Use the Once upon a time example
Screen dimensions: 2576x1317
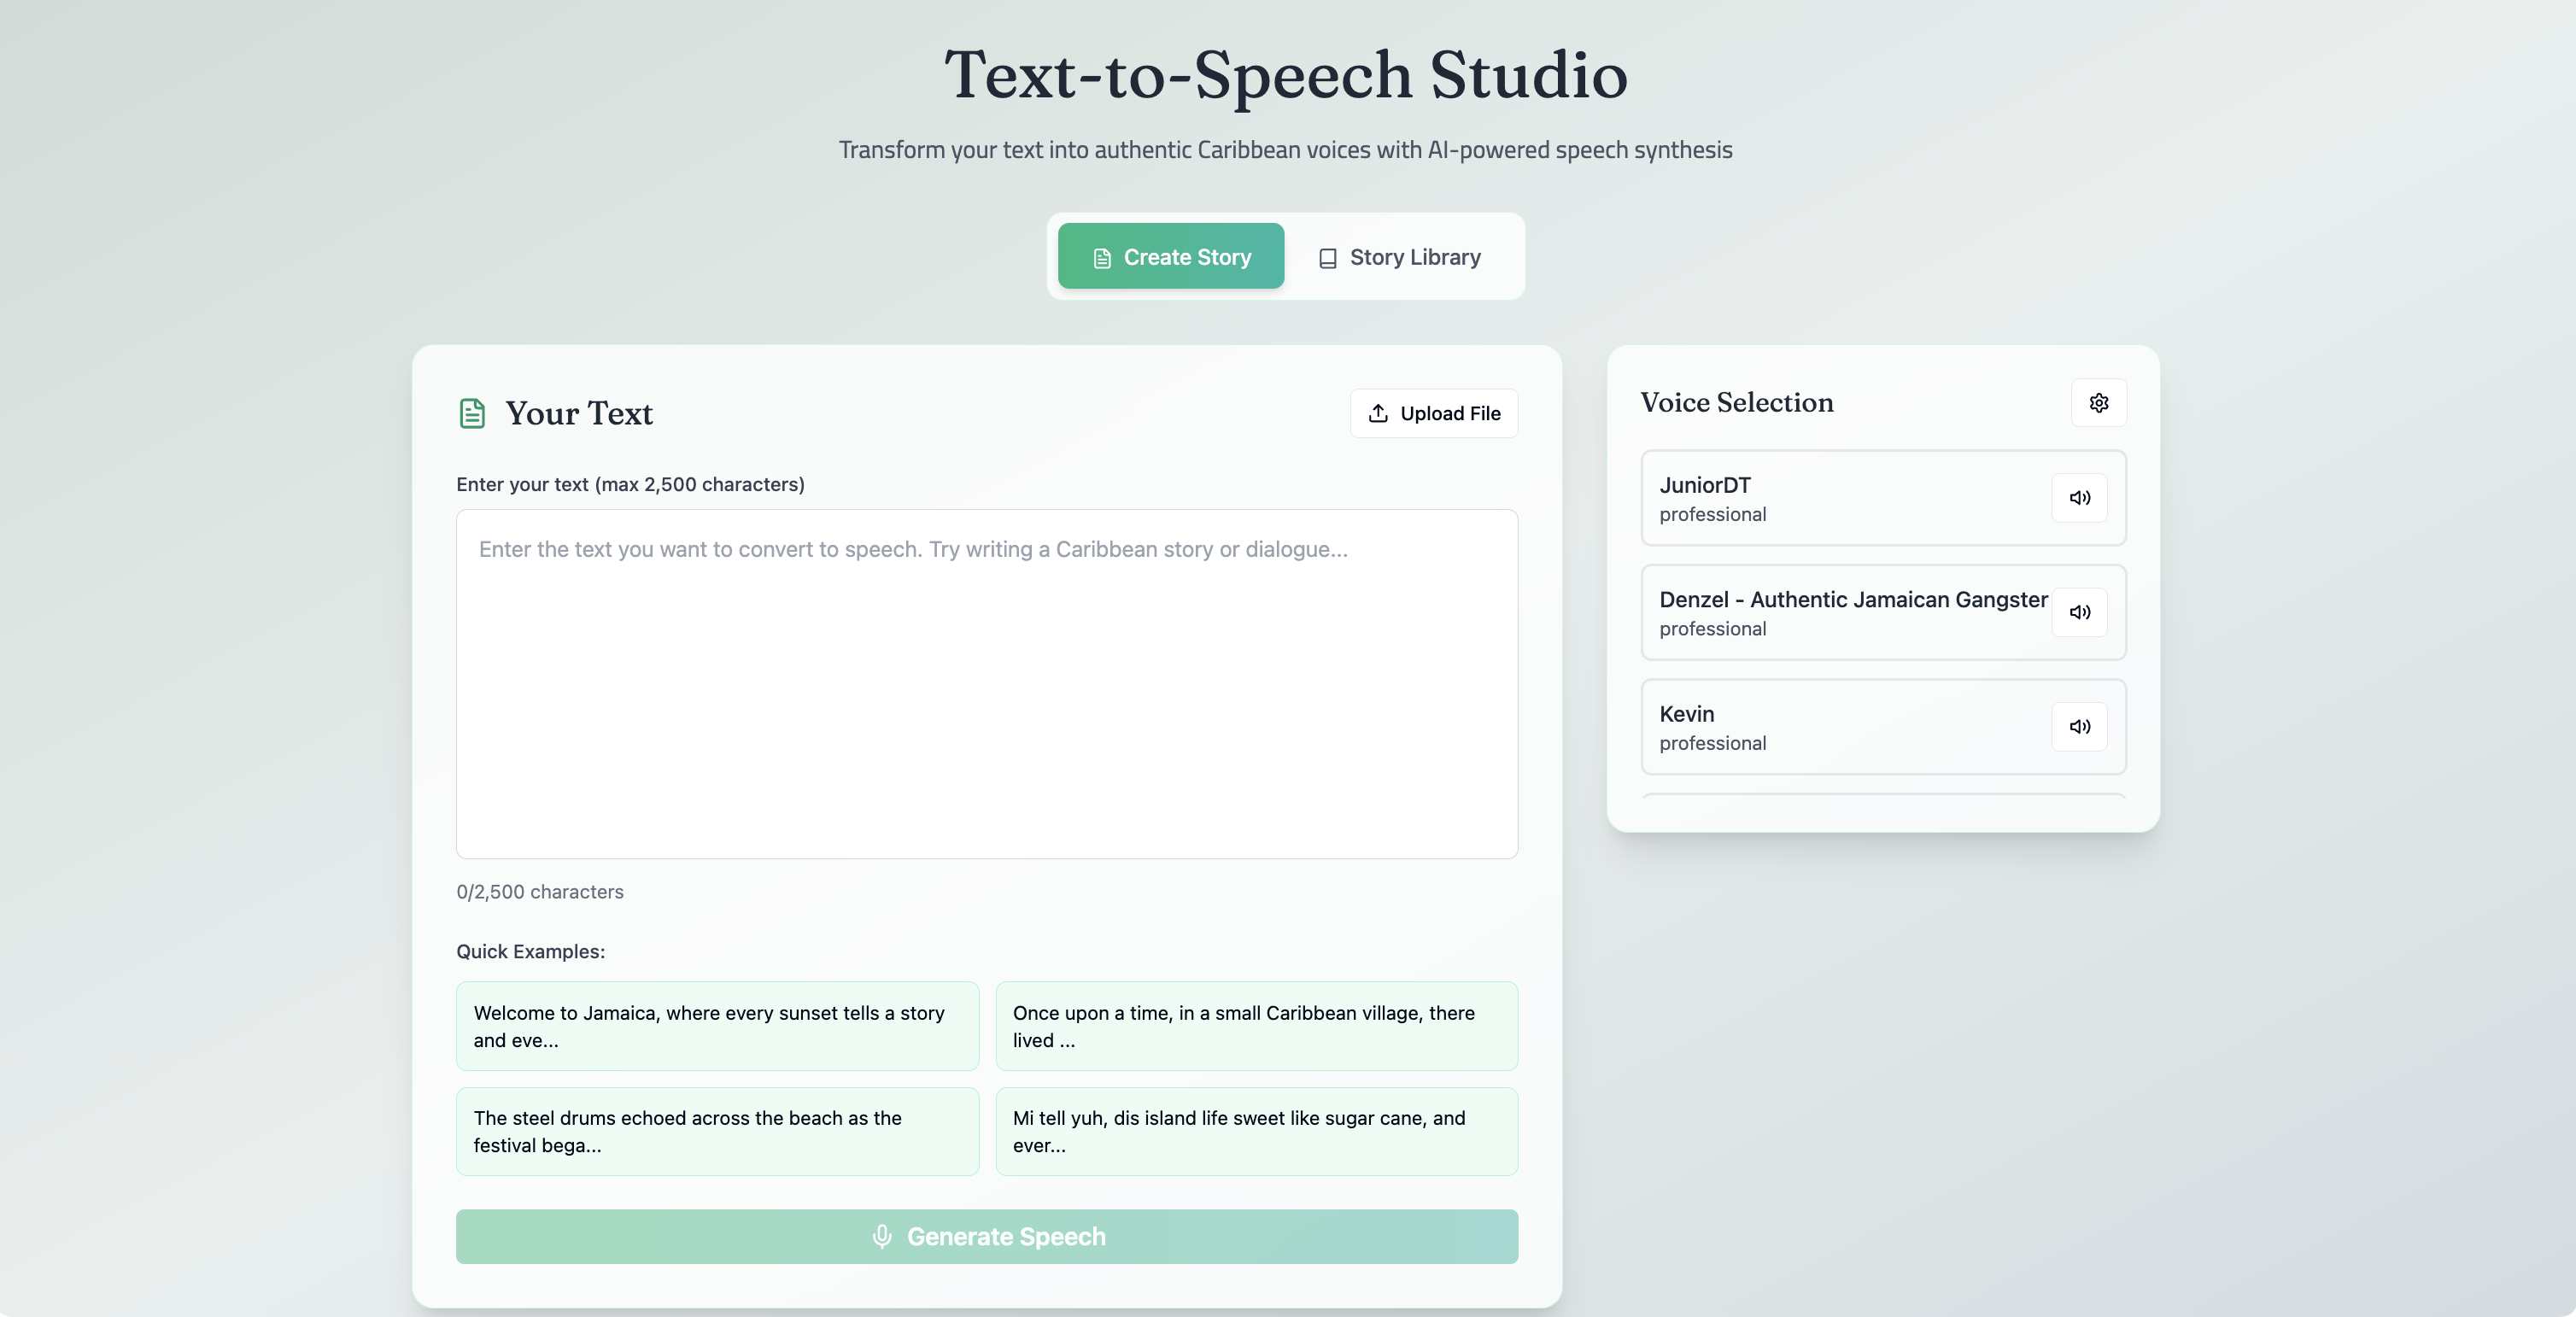(x=1256, y=1026)
